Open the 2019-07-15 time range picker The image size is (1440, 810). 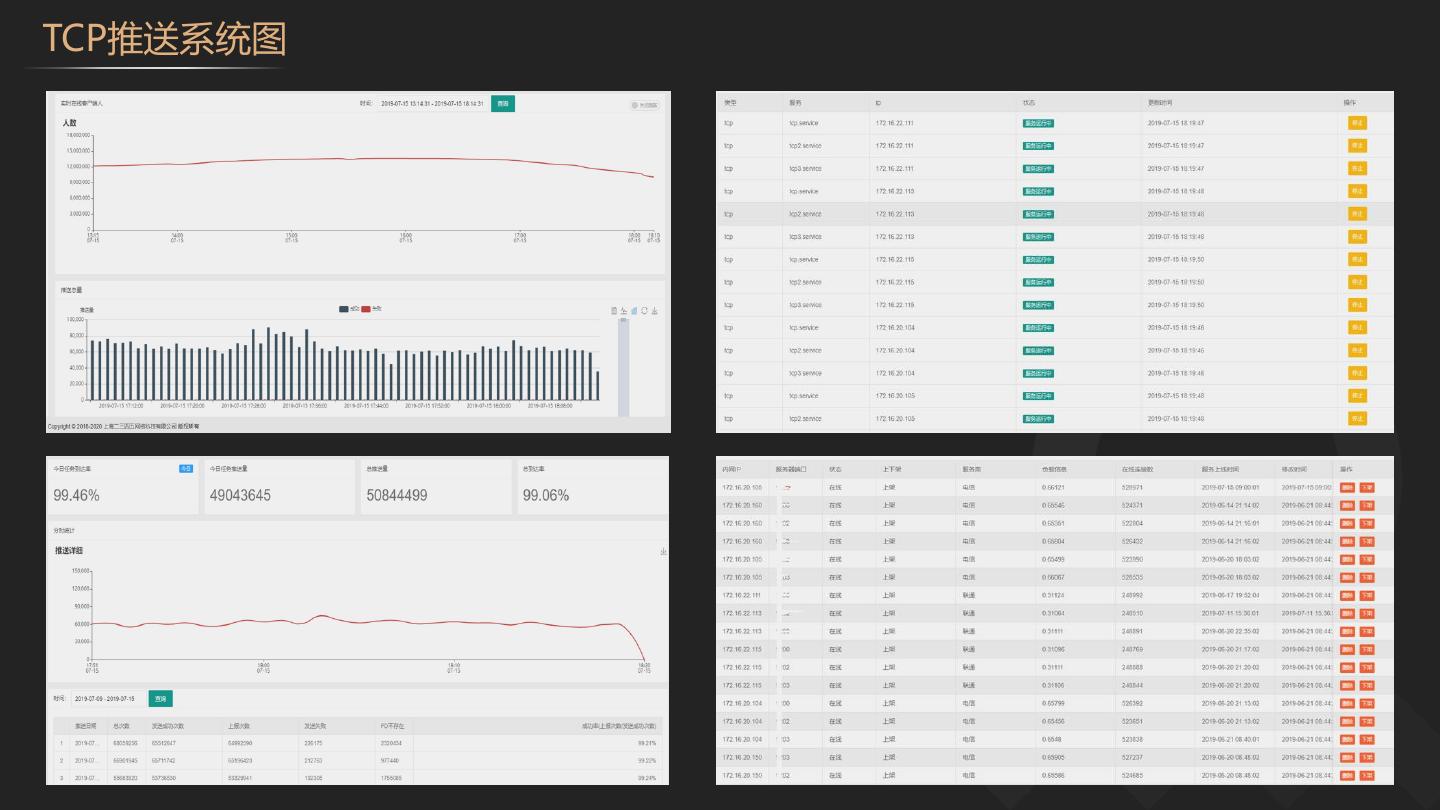(x=432, y=104)
